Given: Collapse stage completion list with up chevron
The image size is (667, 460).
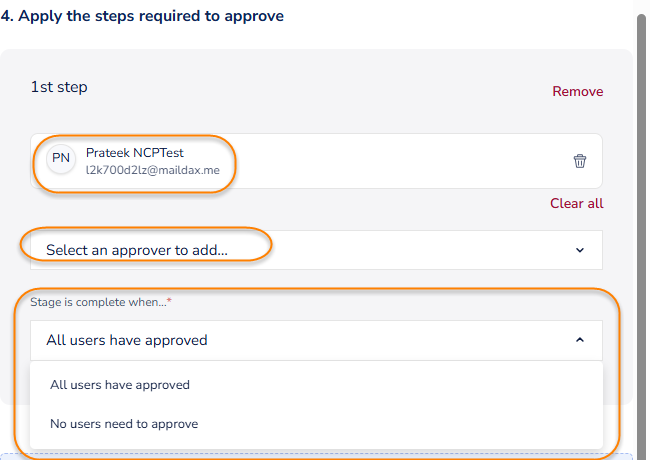Looking at the screenshot, I should [x=580, y=340].
